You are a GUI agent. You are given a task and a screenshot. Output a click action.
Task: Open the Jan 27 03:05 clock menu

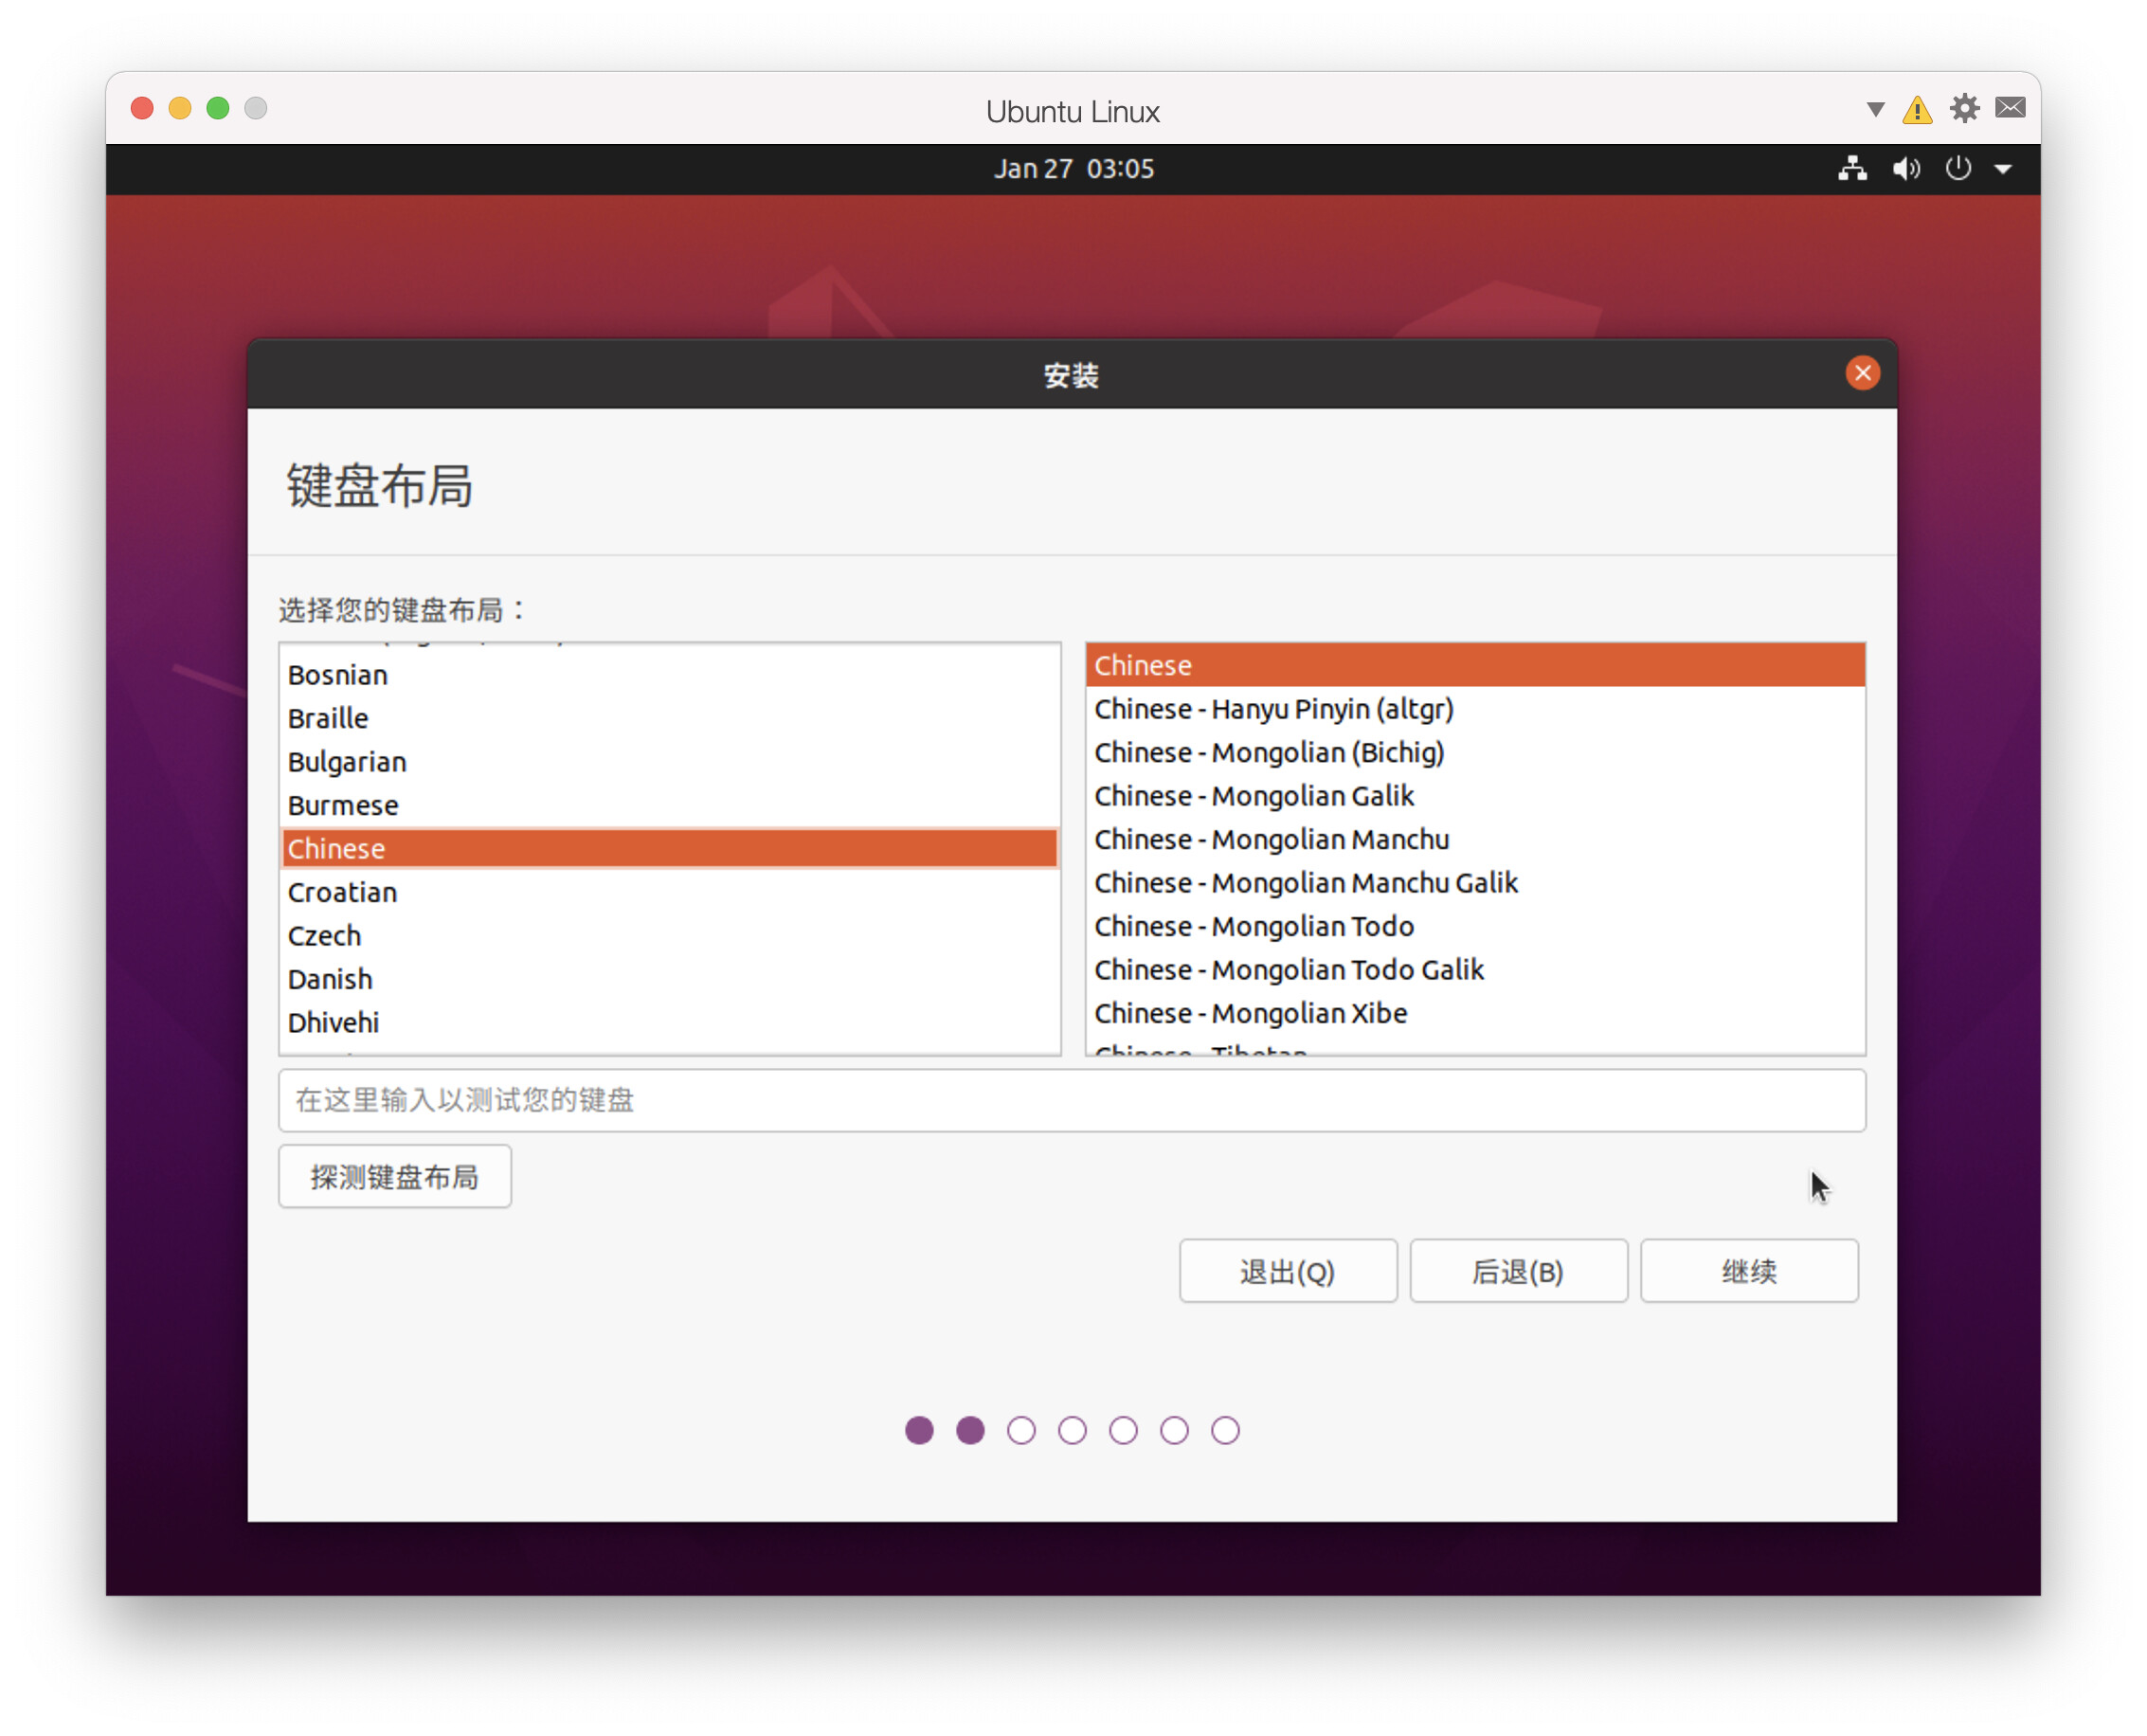coord(1073,168)
